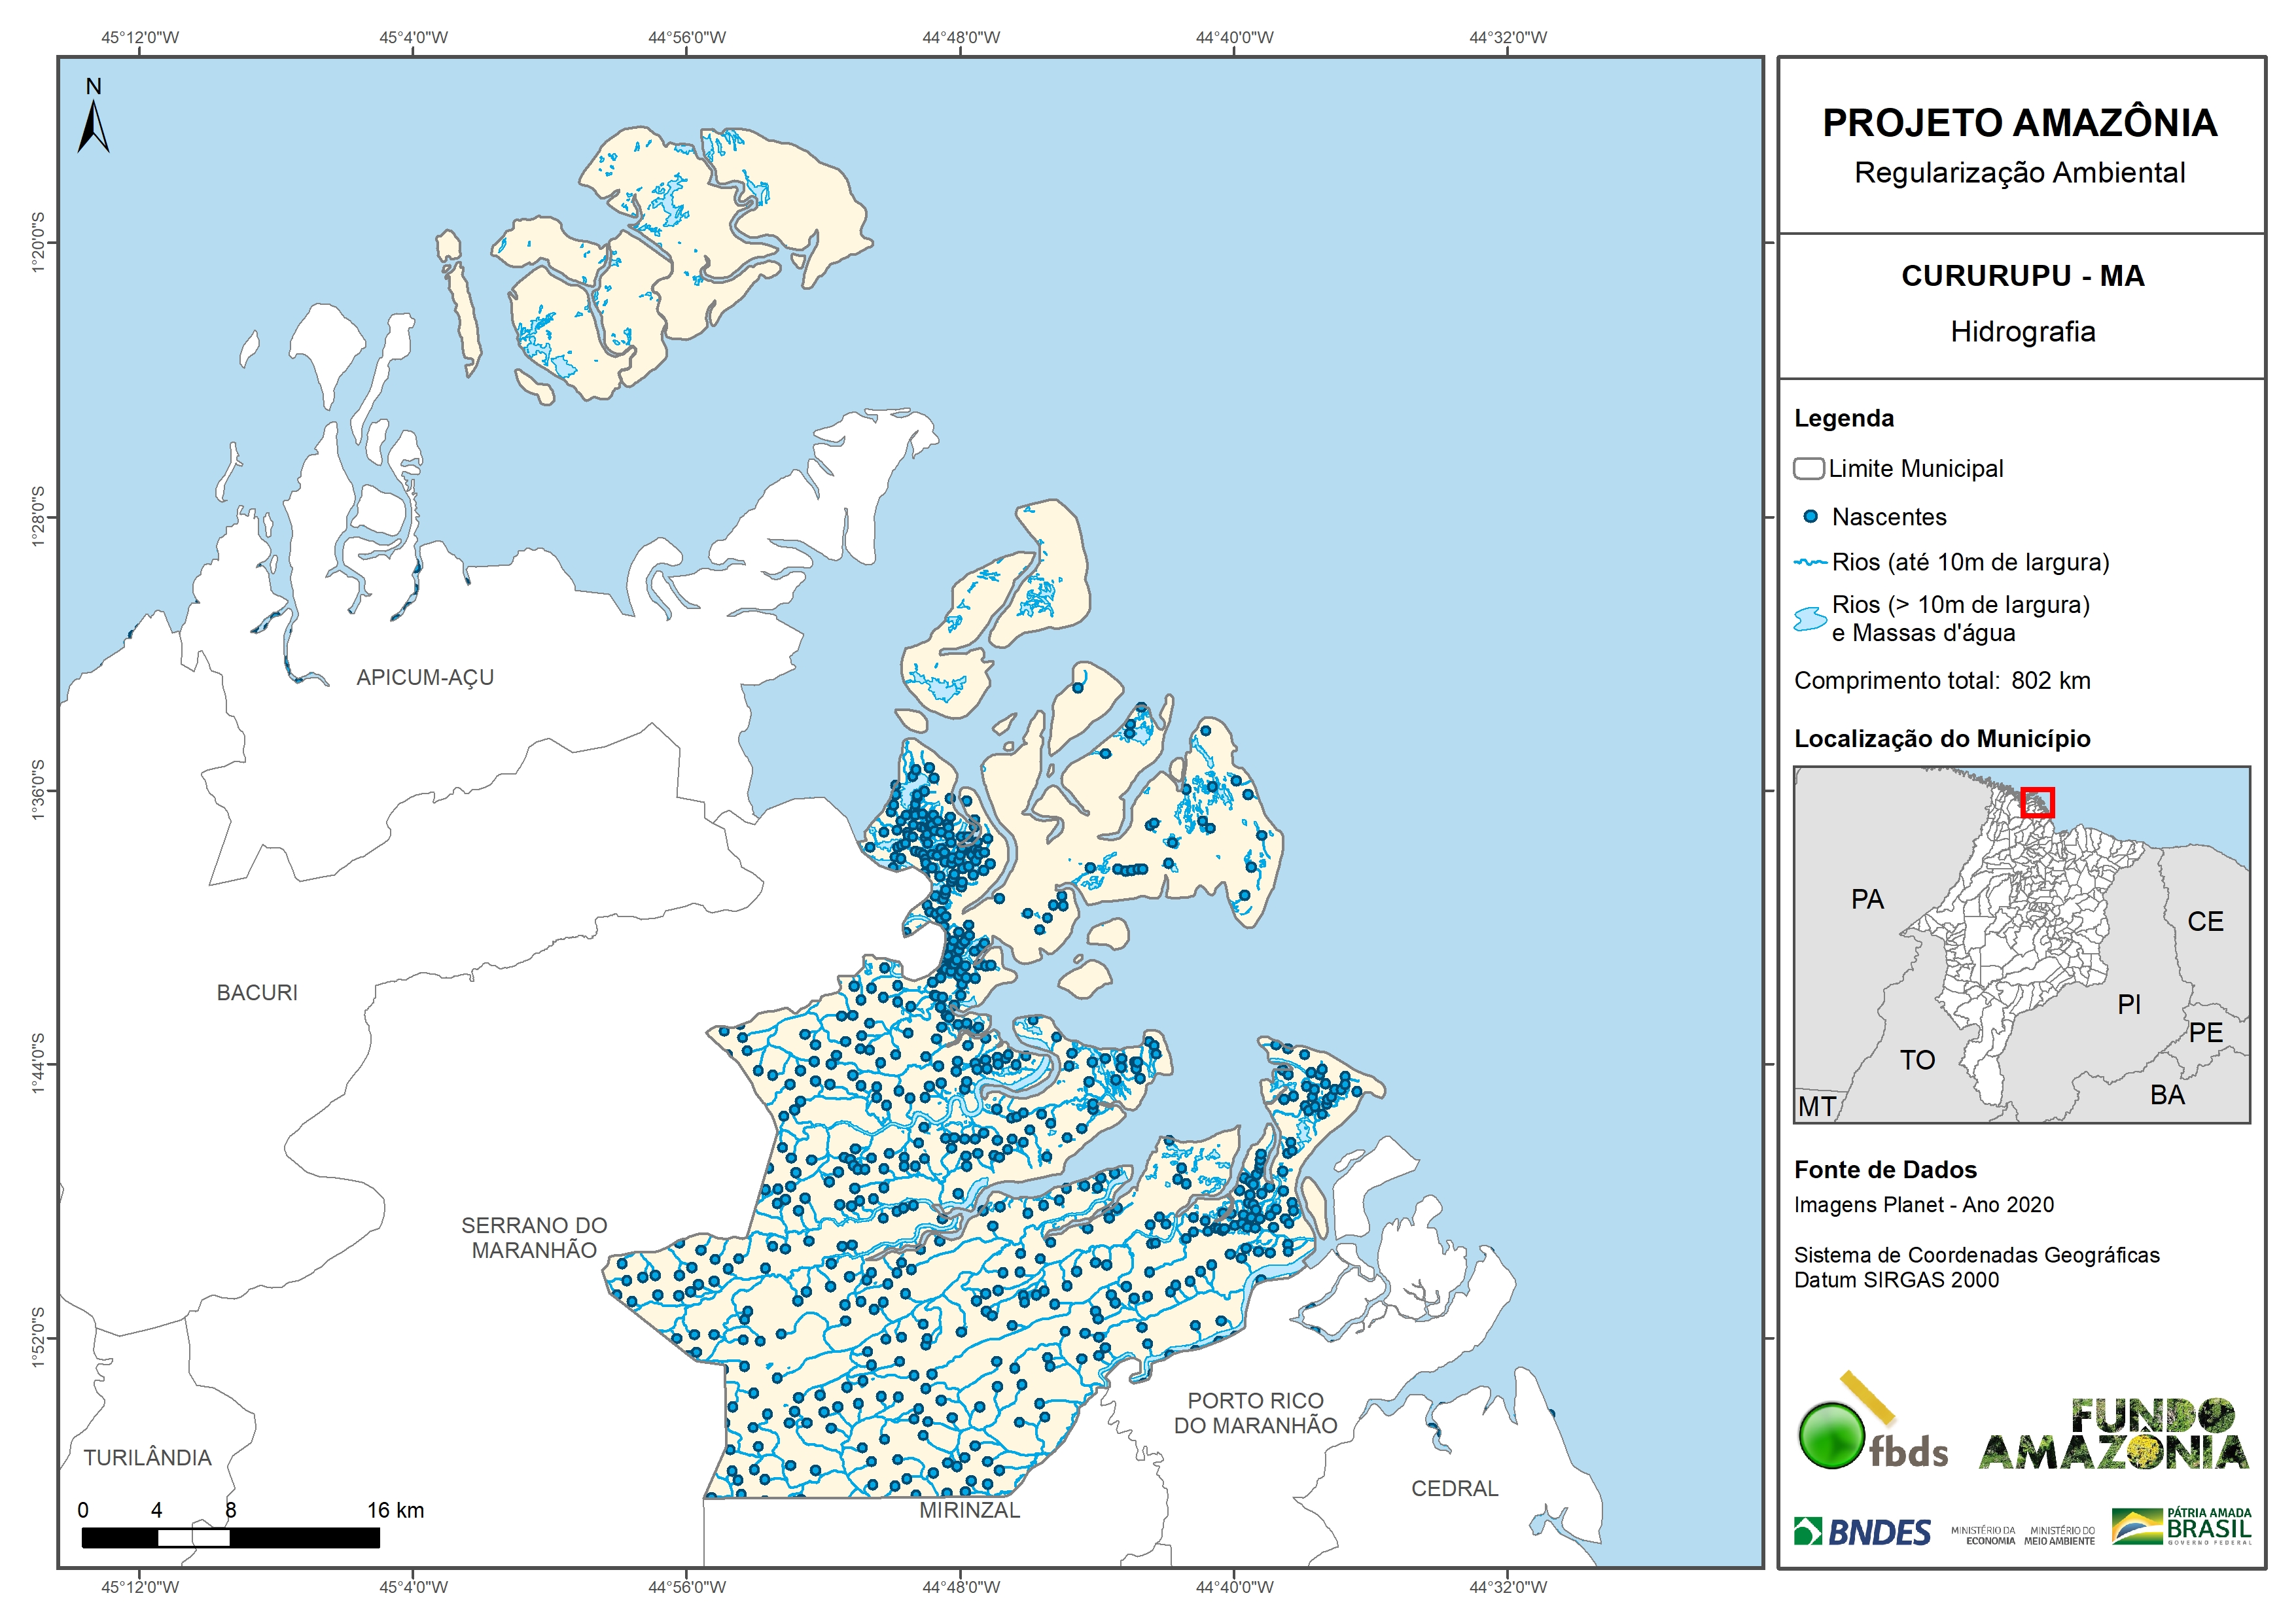Click the Nascentes blue dot legend symbol
The image size is (2296, 1623).
tap(1810, 517)
